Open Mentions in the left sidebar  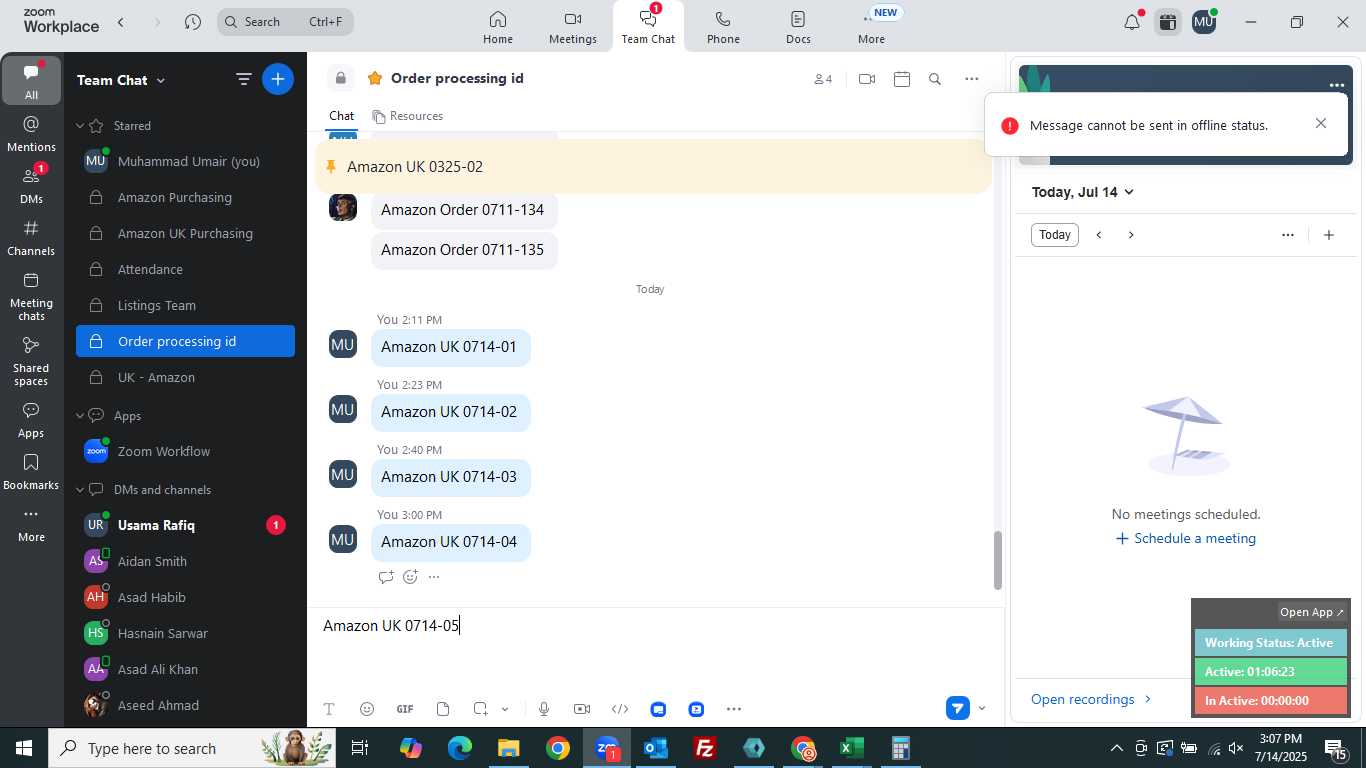pyautogui.click(x=31, y=133)
